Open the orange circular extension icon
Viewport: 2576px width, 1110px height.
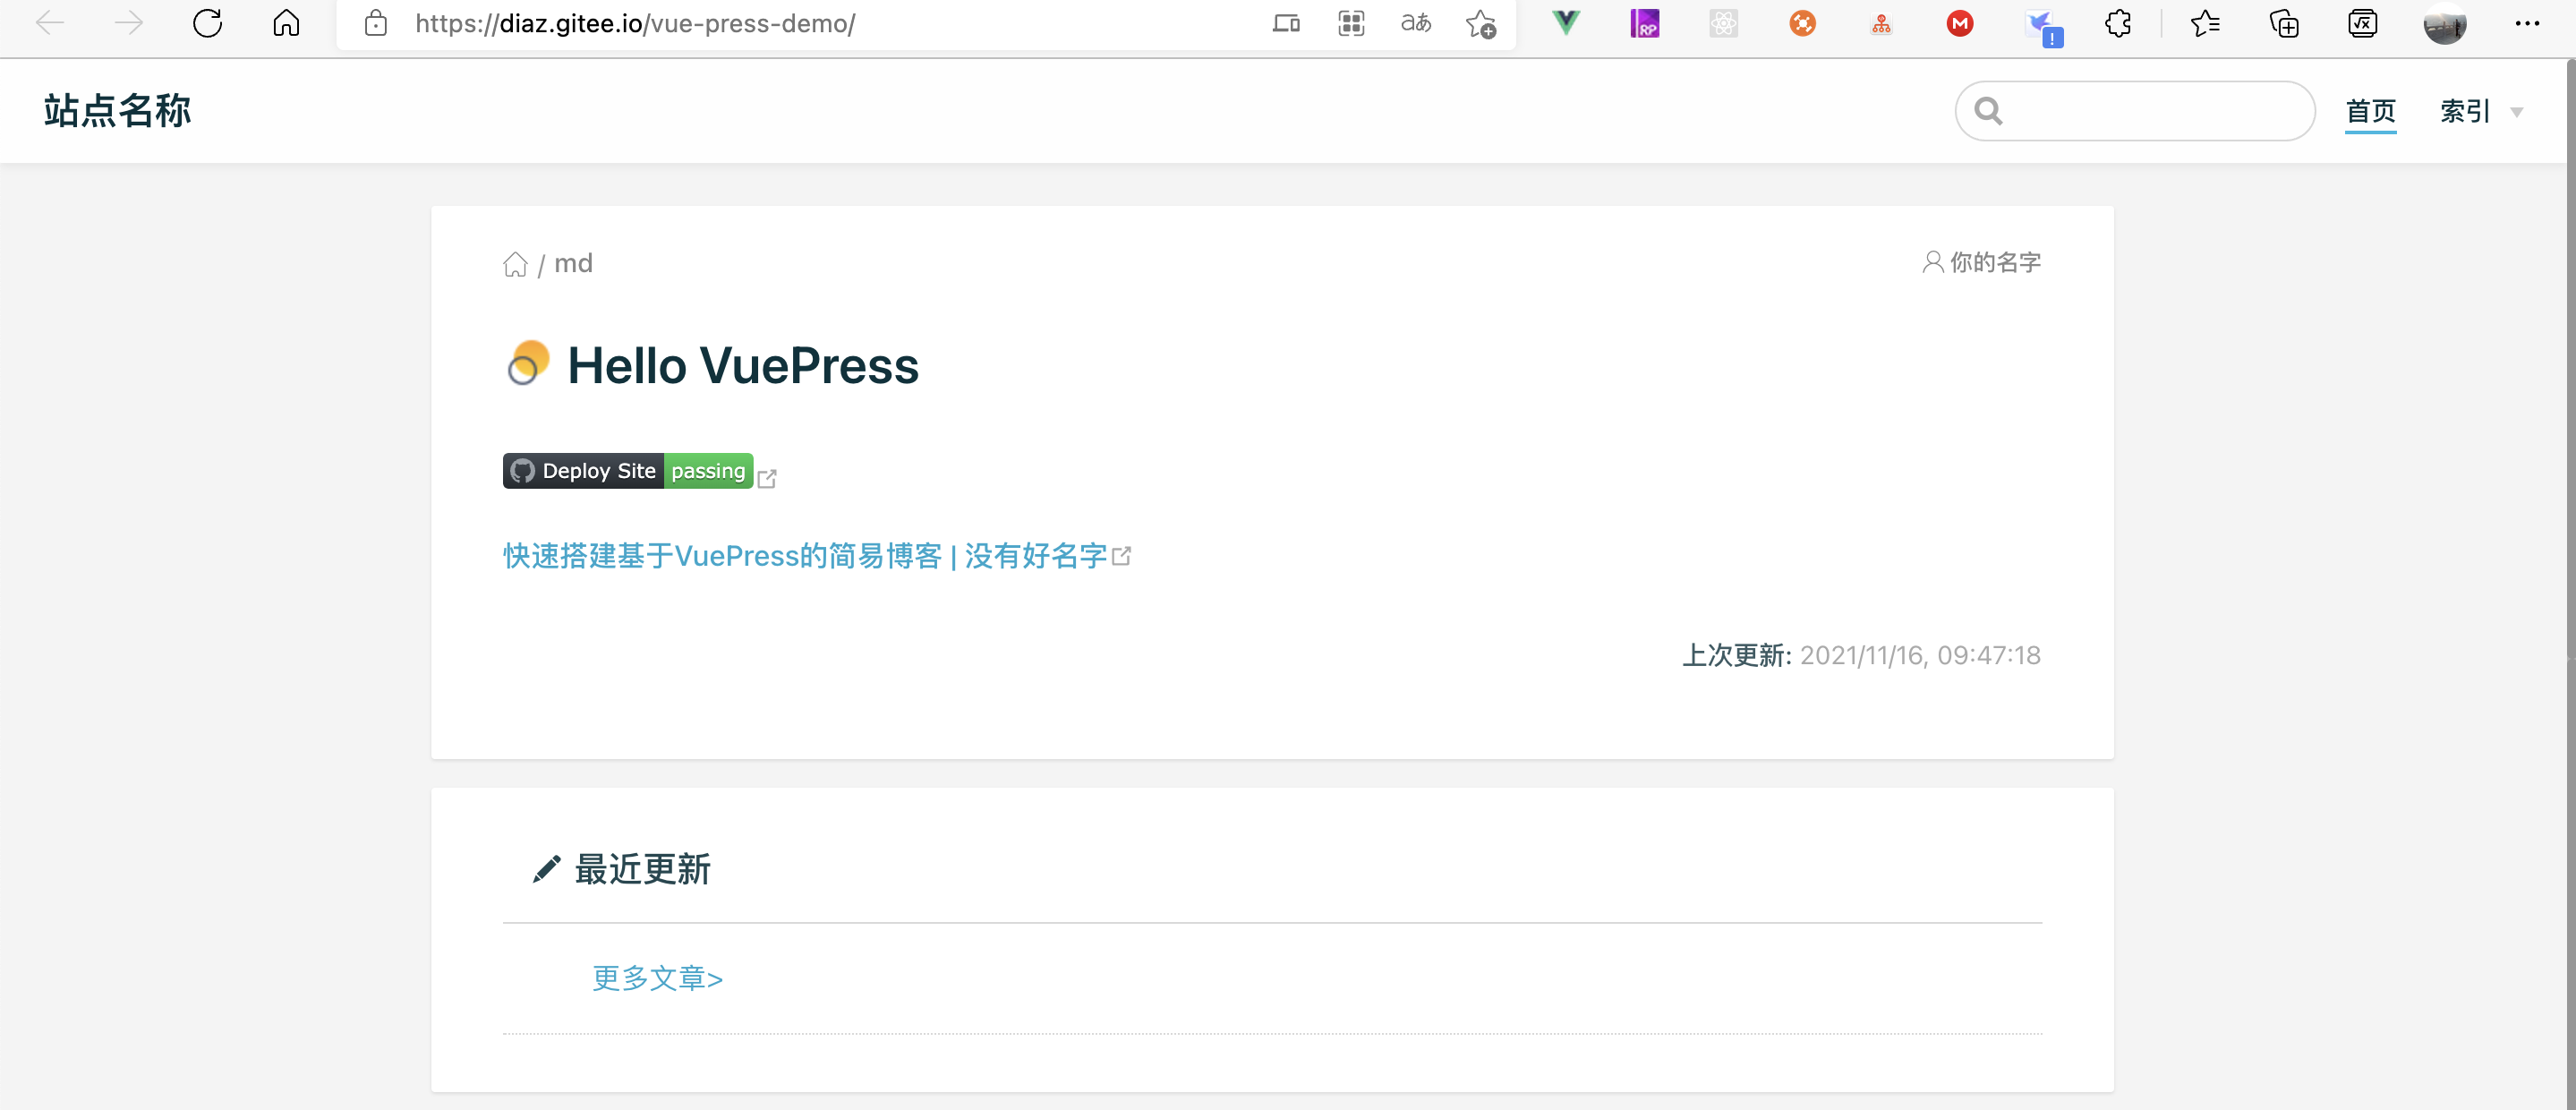[1802, 23]
